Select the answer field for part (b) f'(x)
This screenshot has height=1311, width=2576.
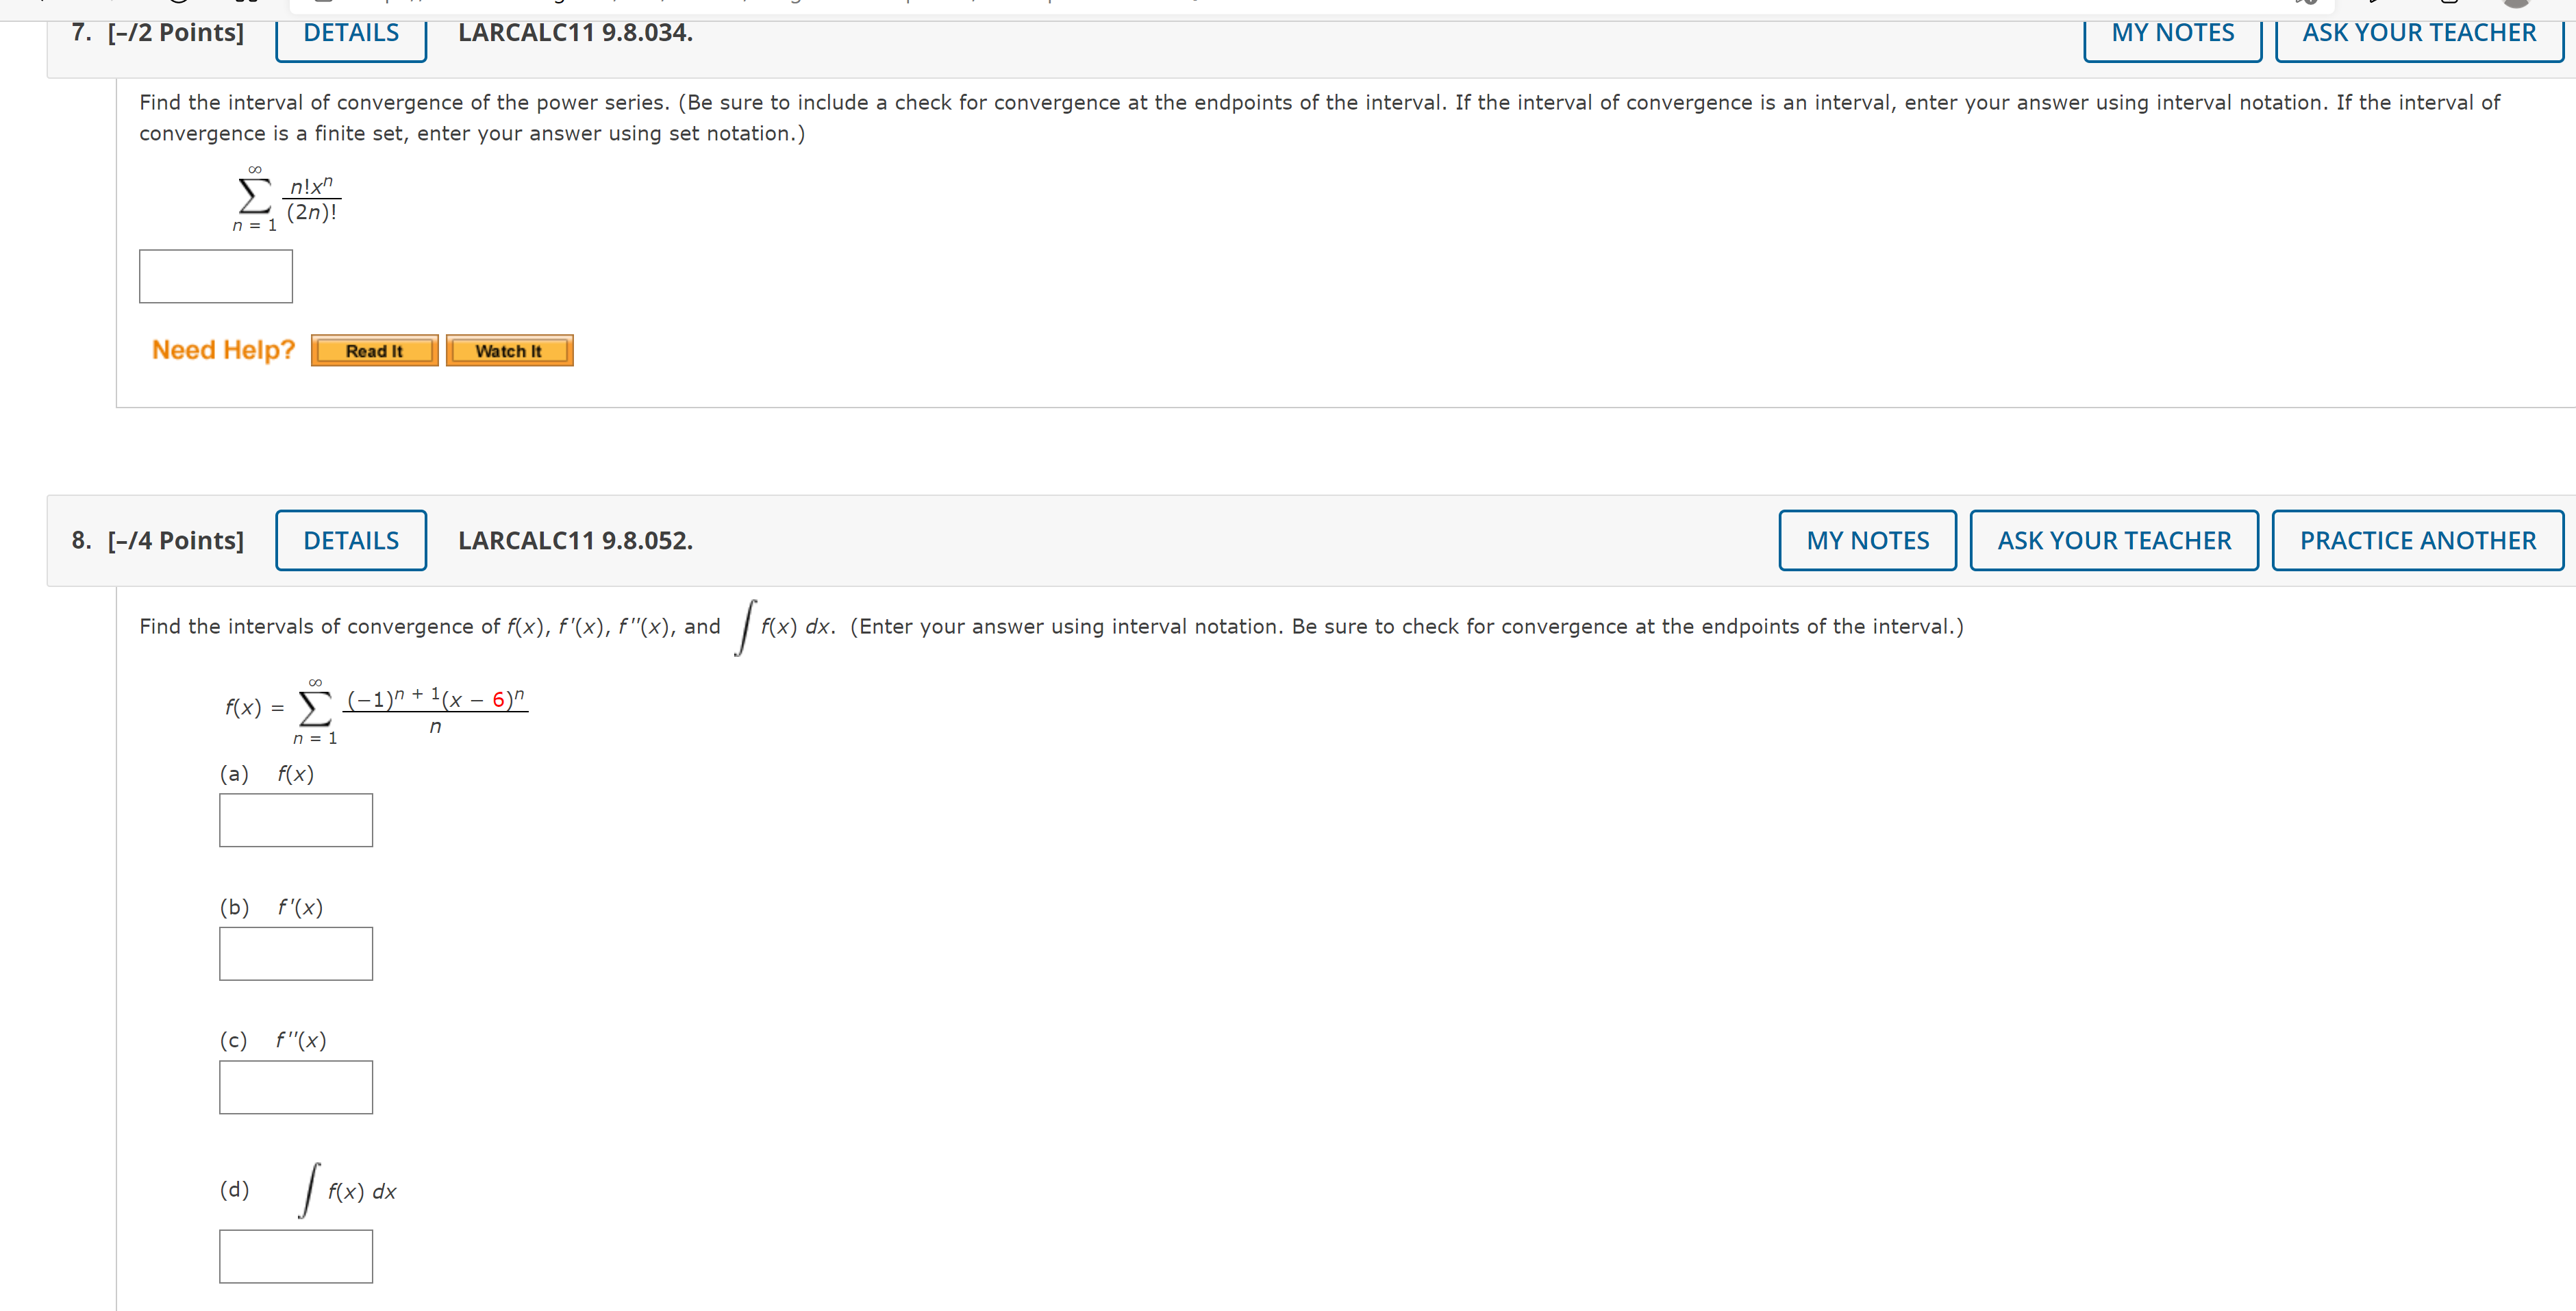tap(295, 953)
